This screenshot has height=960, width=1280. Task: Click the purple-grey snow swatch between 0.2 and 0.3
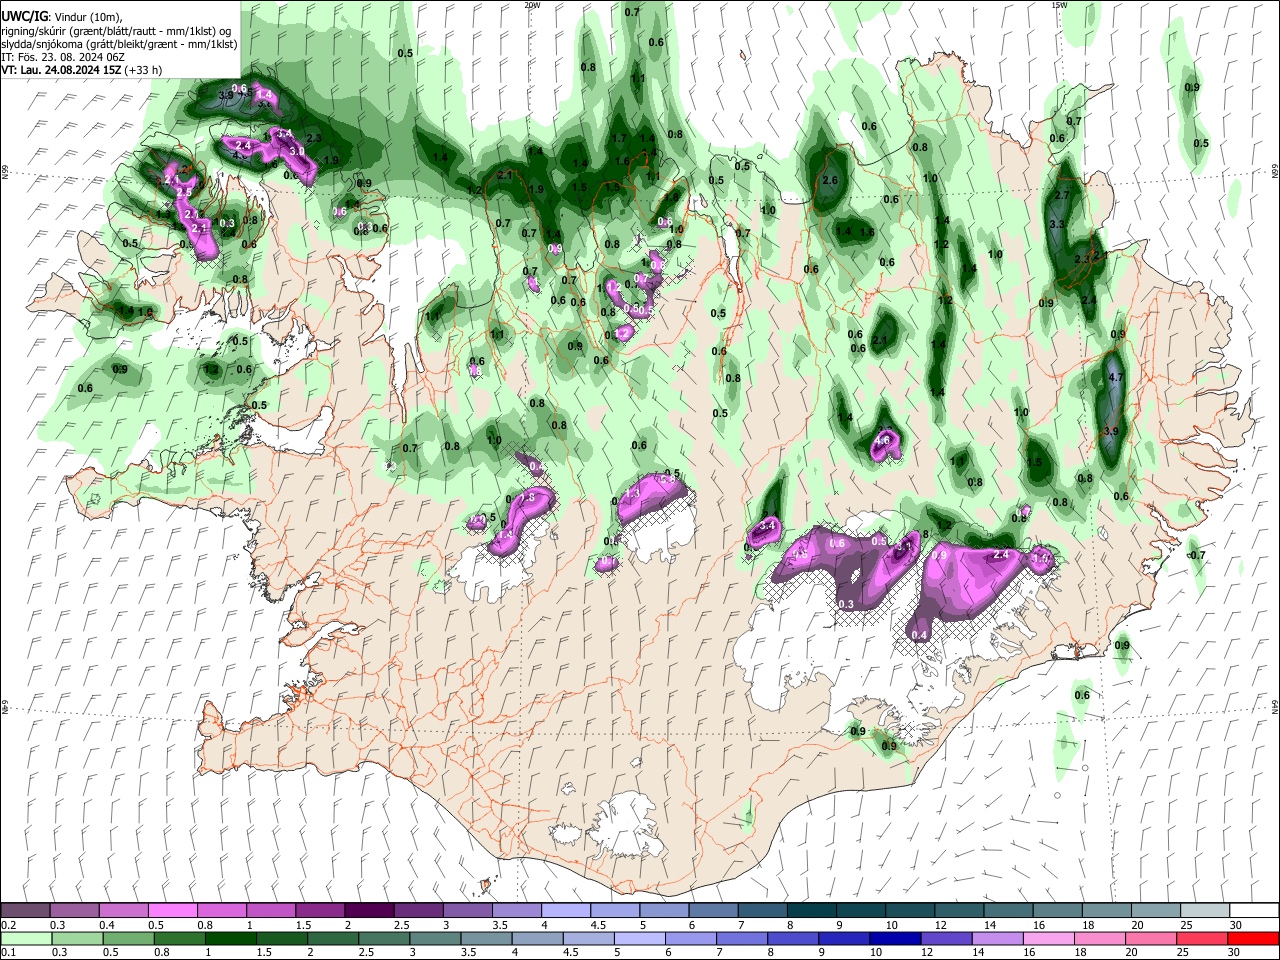(x=26, y=911)
